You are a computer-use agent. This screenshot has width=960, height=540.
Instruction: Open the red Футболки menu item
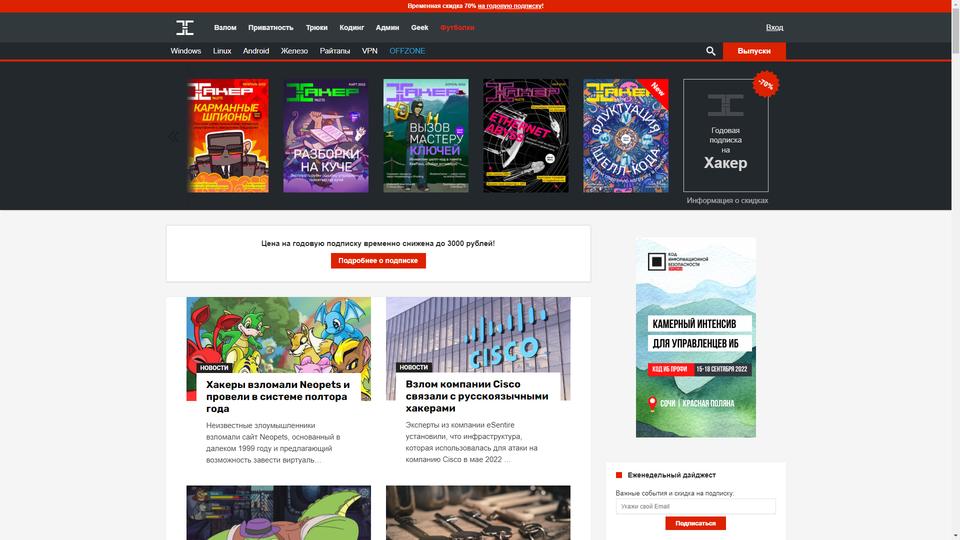coord(457,28)
